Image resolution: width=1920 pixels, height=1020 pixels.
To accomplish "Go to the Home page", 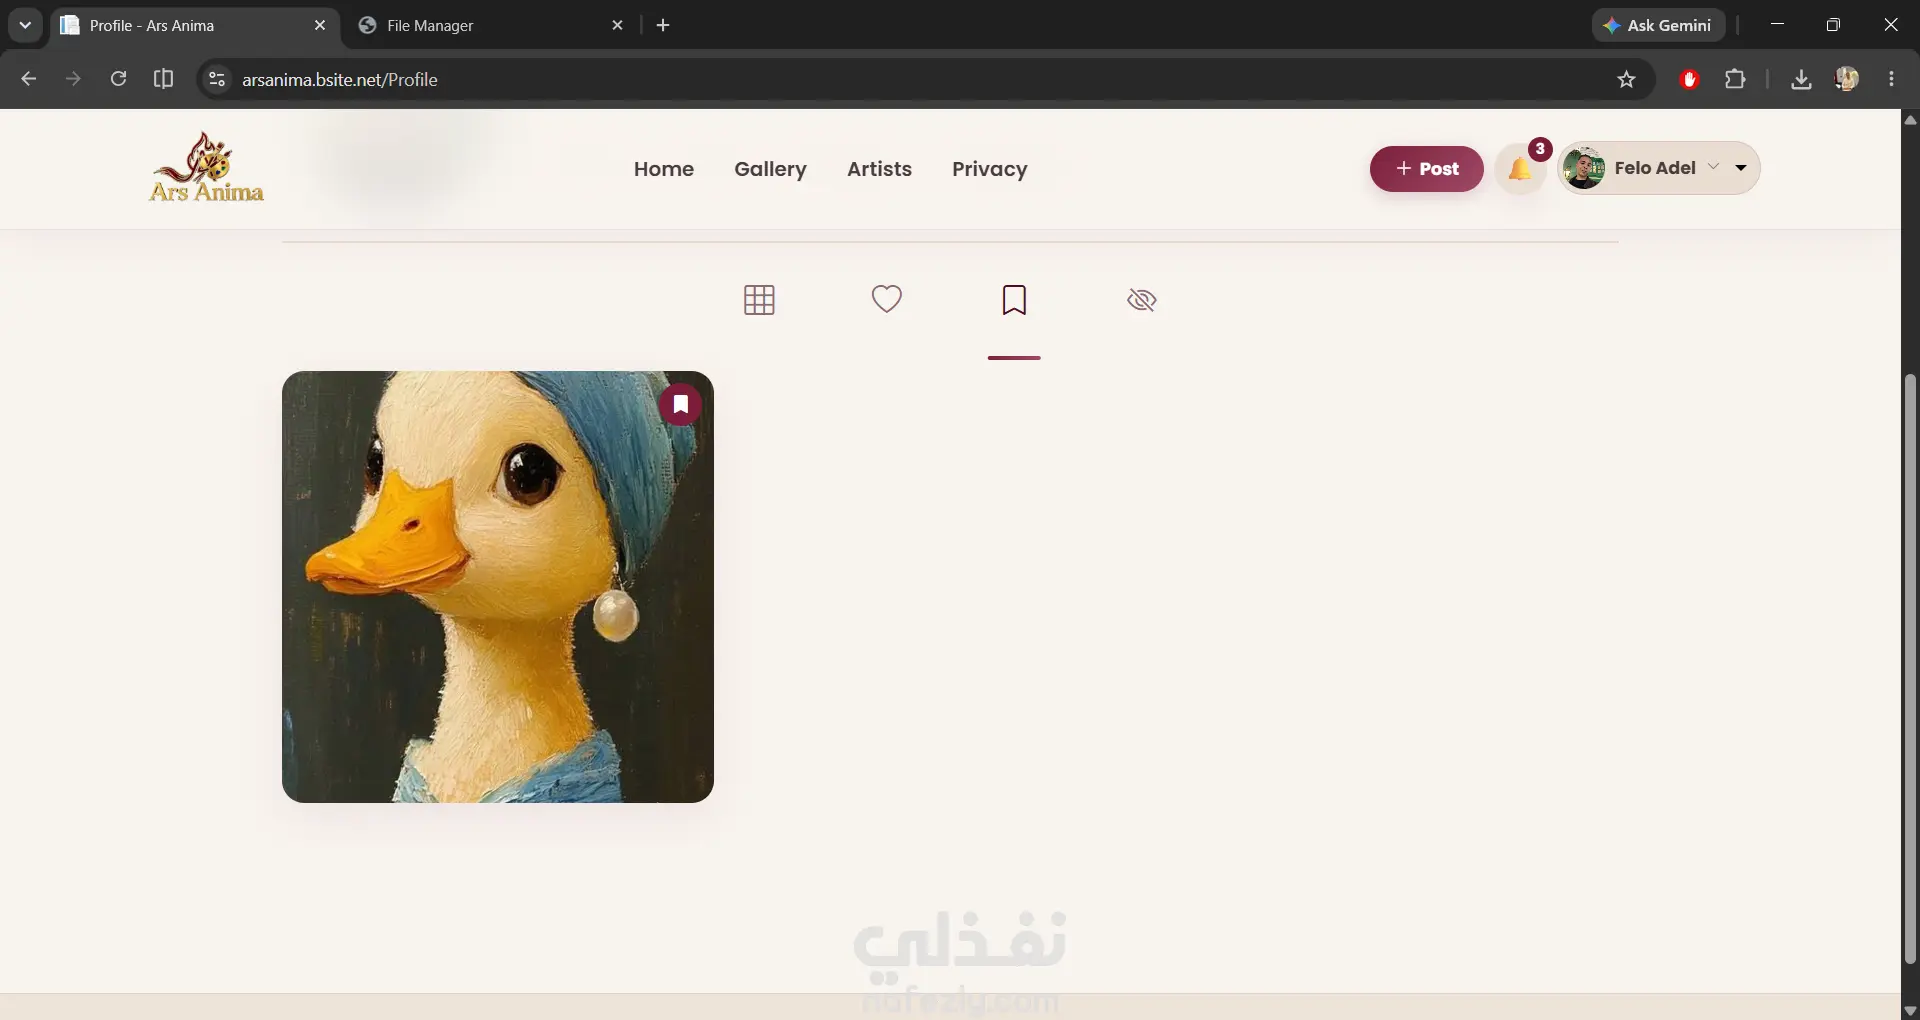I will 664,169.
